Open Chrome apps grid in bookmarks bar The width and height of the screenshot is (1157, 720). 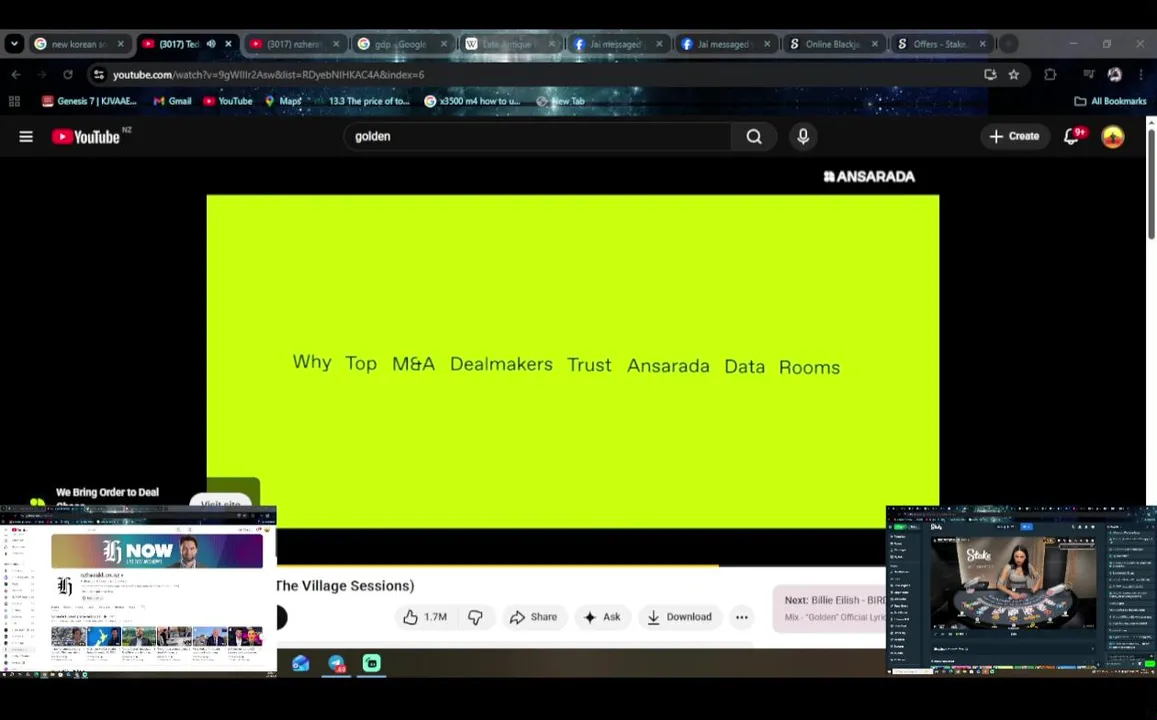click(x=14, y=101)
